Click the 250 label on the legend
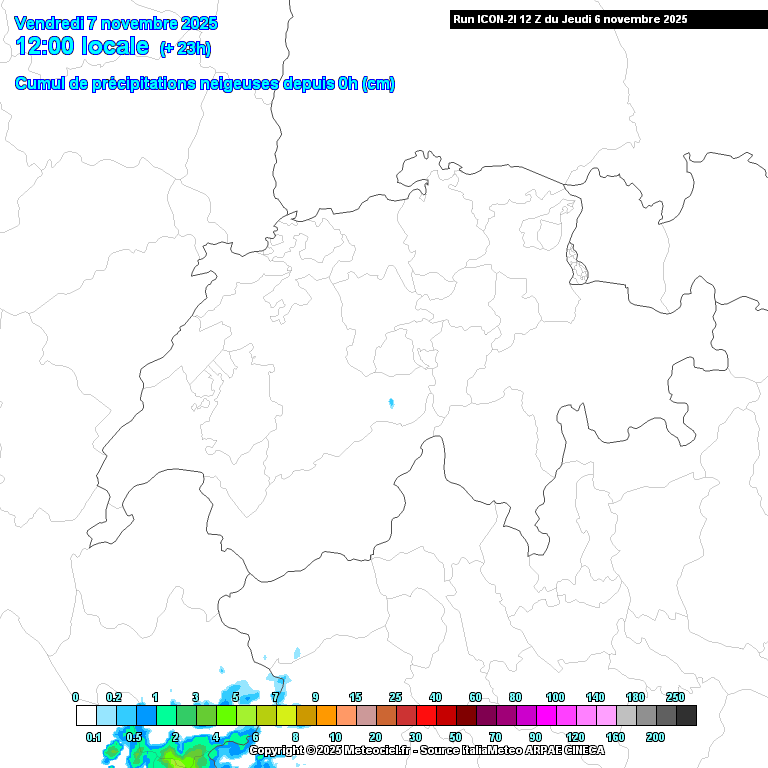The width and height of the screenshot is (768, 768). coord(675,697)
